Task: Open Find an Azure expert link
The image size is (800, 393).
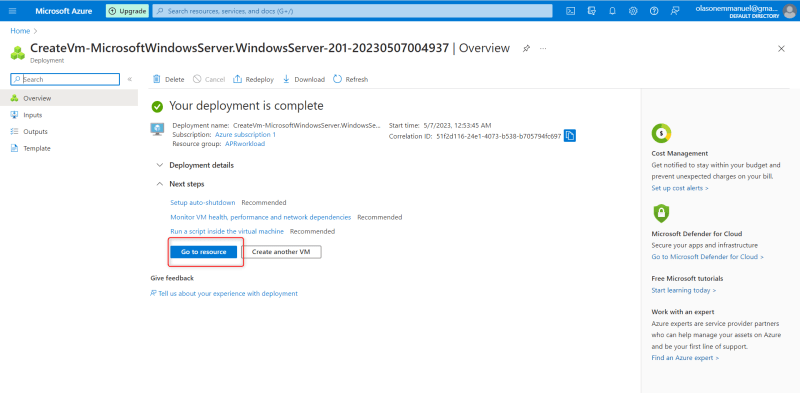Action: coord(685,358)
